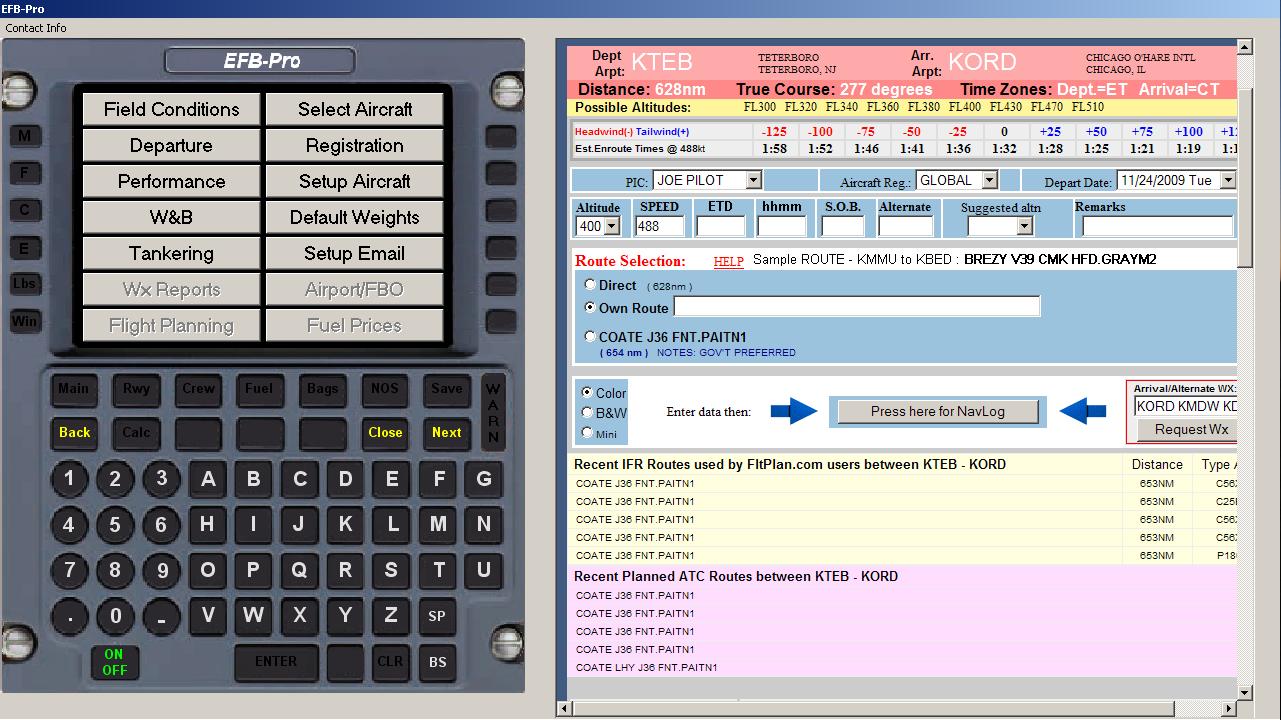Click the Rwy function key
Viewport: 1281px width, 720px height.
click(x=136, y=389)
